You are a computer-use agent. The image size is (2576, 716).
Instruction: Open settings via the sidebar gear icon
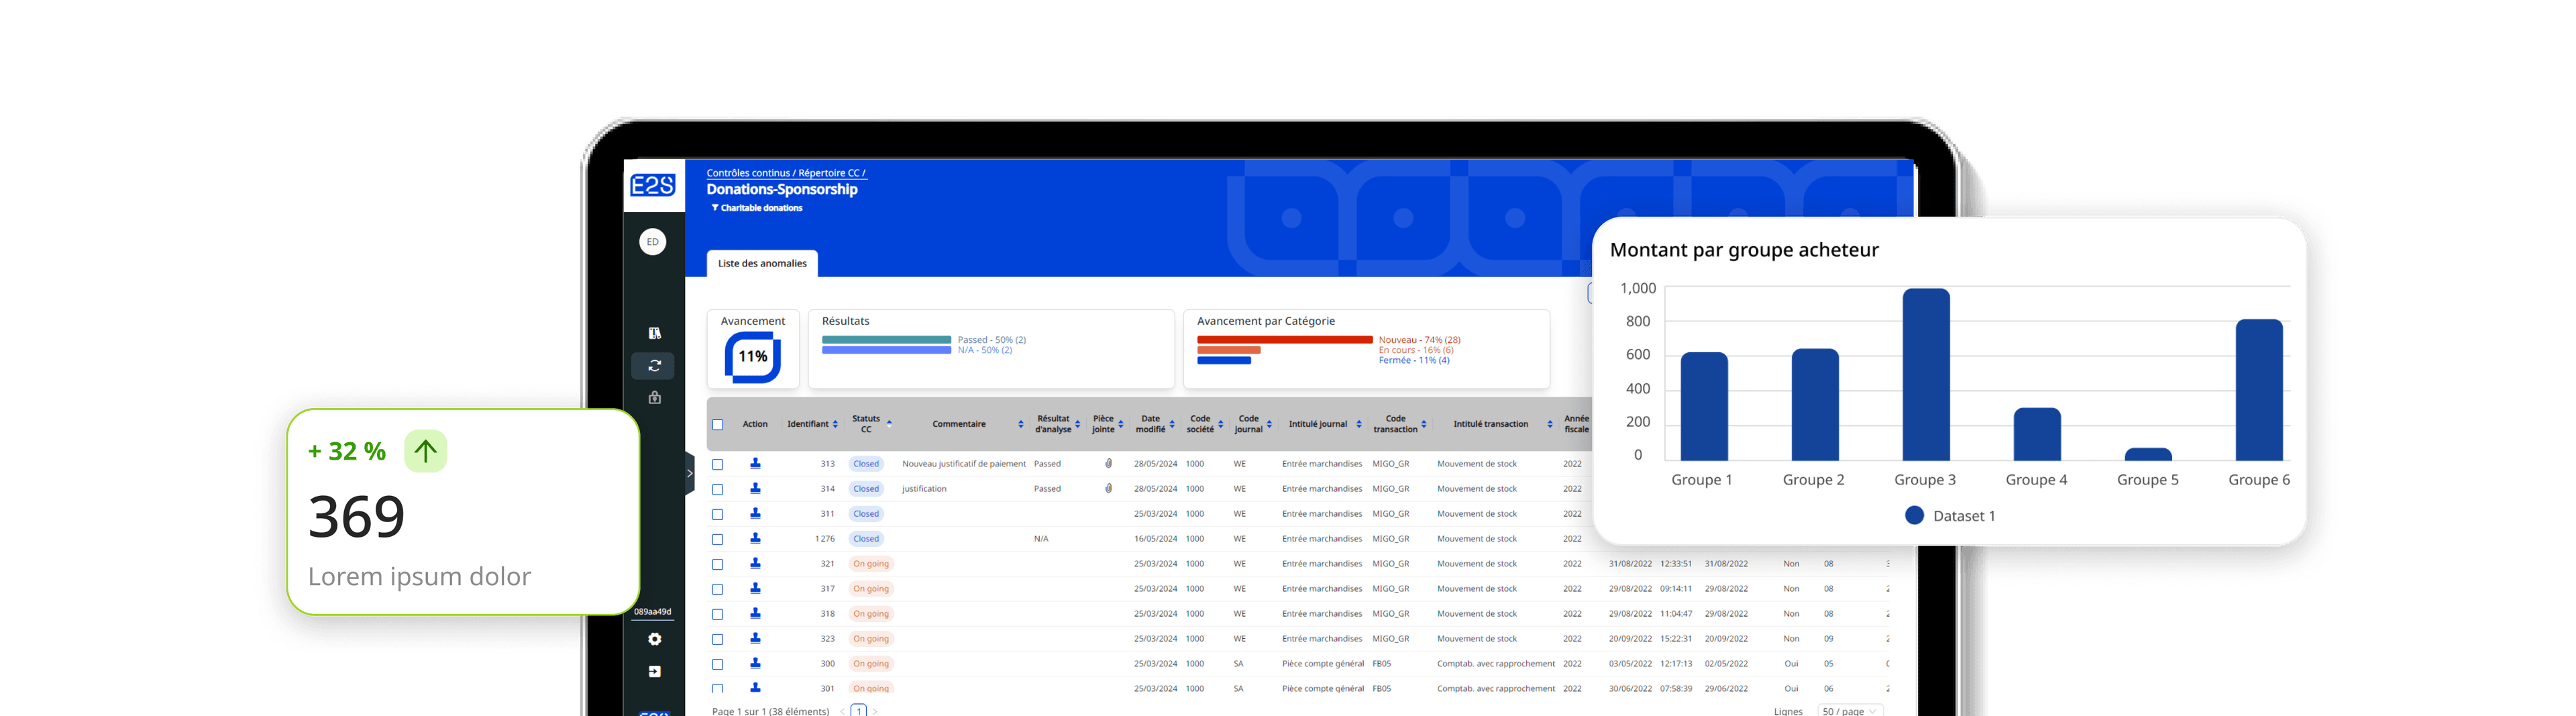pyautogui.click(x=654, y=639)
